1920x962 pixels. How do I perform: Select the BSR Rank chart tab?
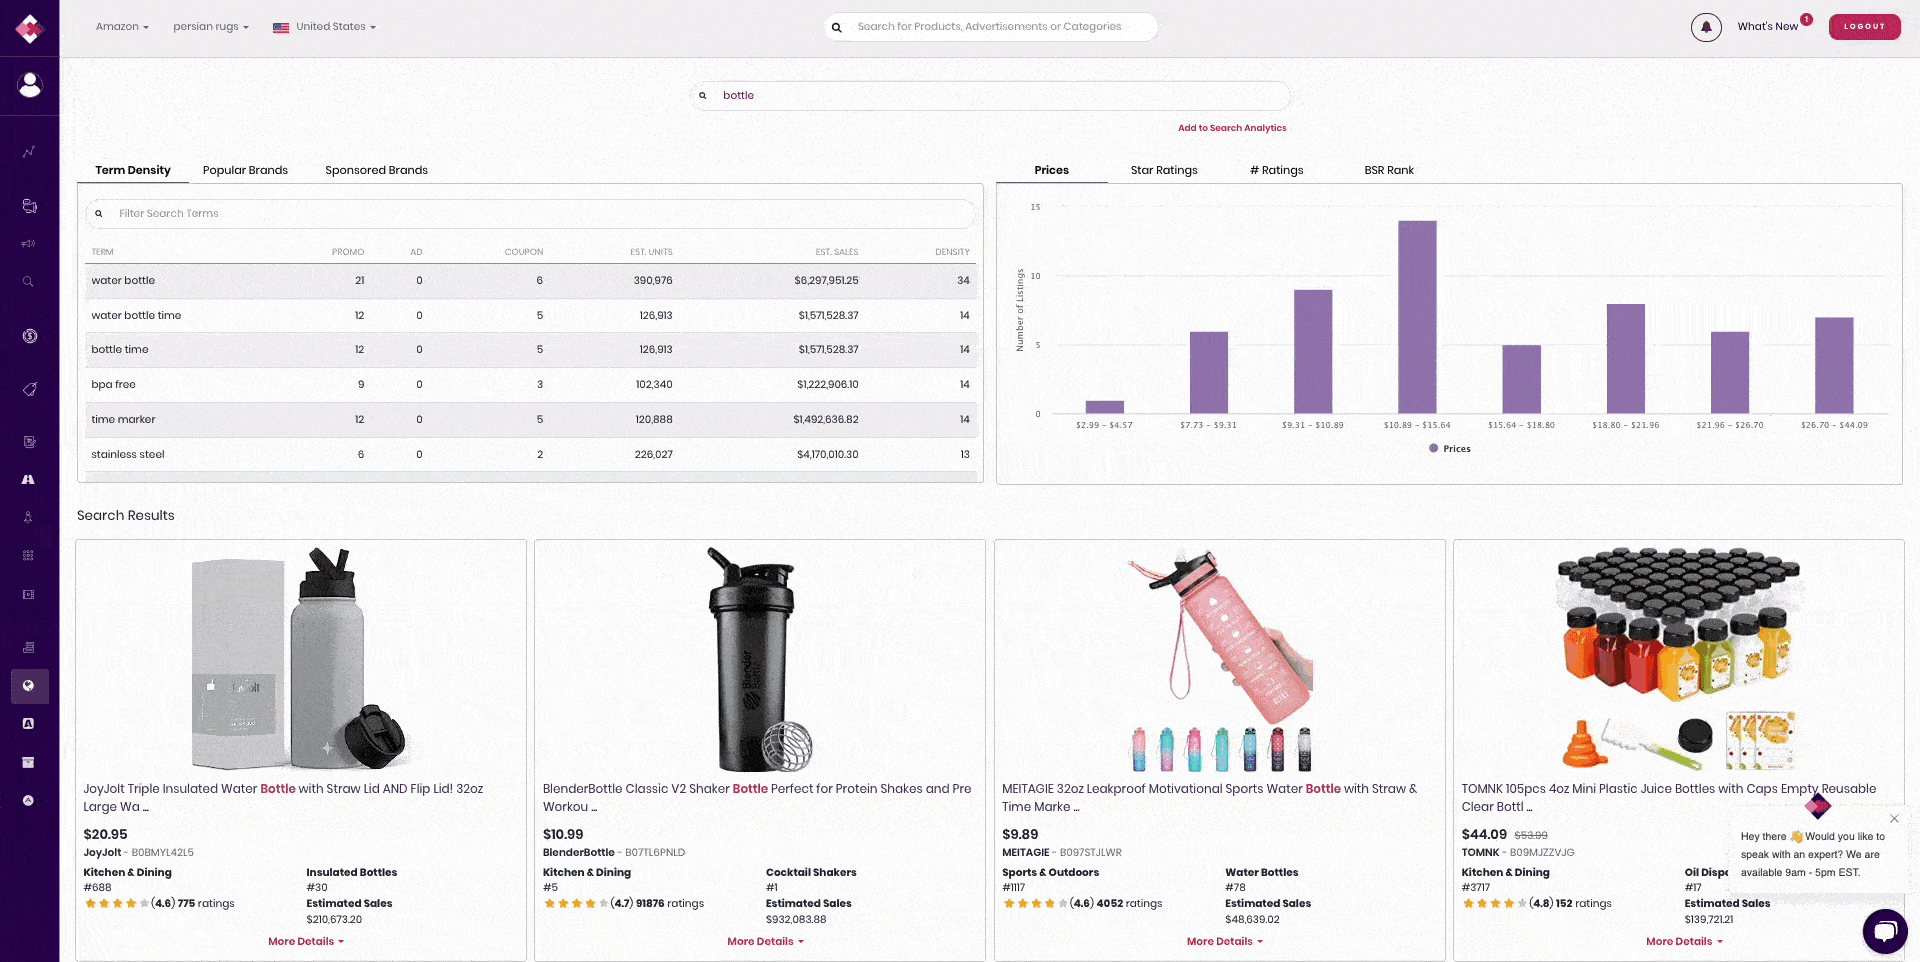point(1389,170)
